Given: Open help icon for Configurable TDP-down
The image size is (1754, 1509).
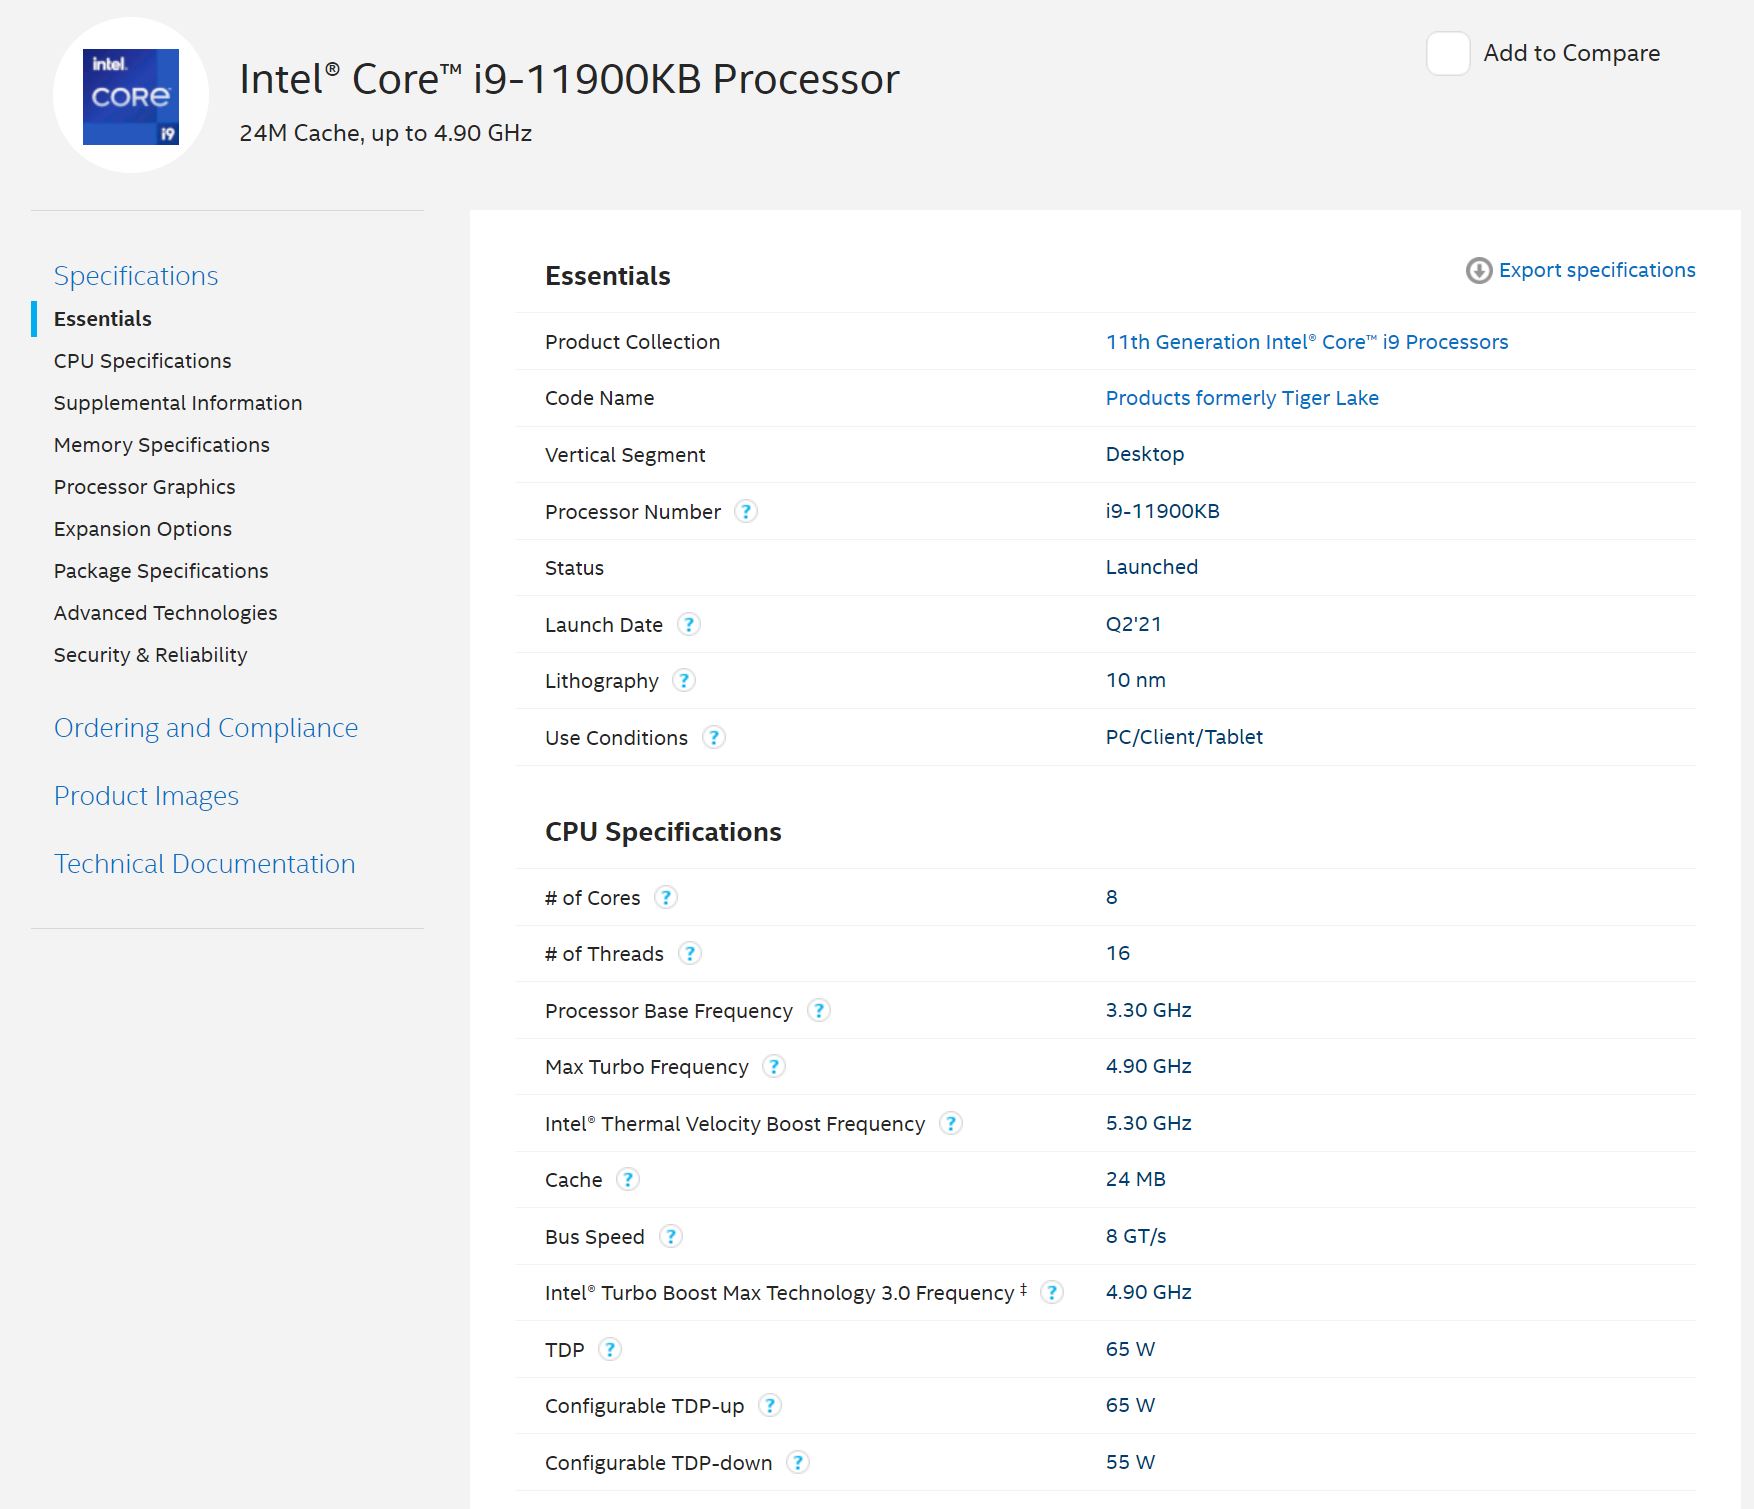Looking at the screenshot, I should pyautogui.click(x=798, y=1463).
